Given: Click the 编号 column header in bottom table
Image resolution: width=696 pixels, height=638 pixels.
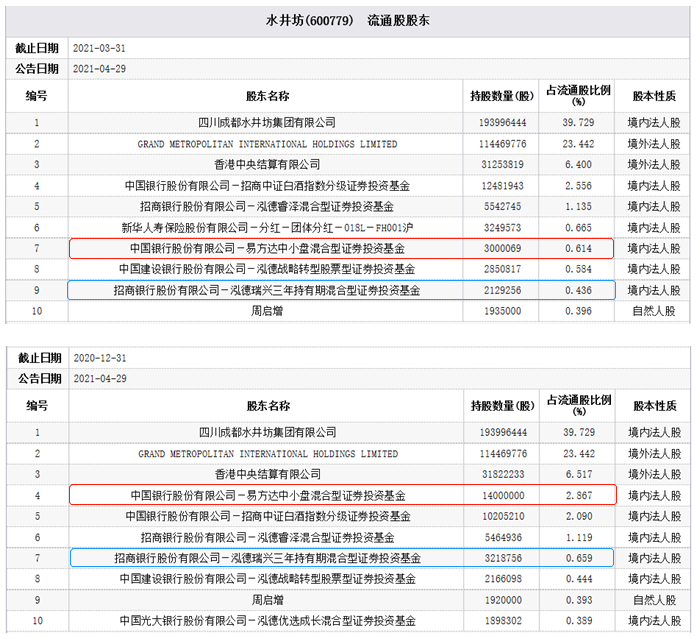Looking at the screenshot, I should (x=37, y=406).
